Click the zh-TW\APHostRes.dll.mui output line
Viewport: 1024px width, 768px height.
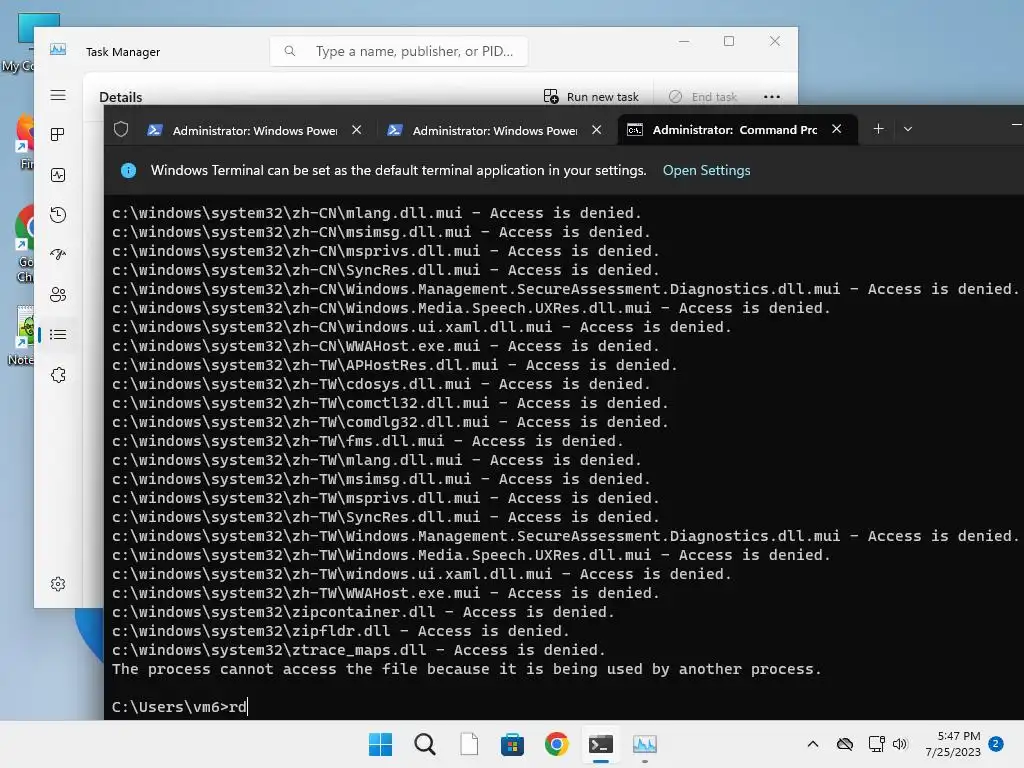394,365
